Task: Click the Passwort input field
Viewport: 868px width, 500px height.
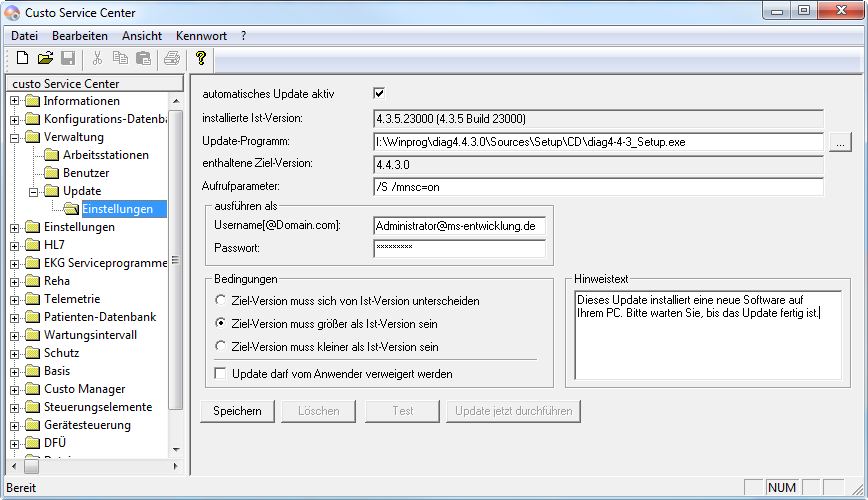Action: pos(459,248)
